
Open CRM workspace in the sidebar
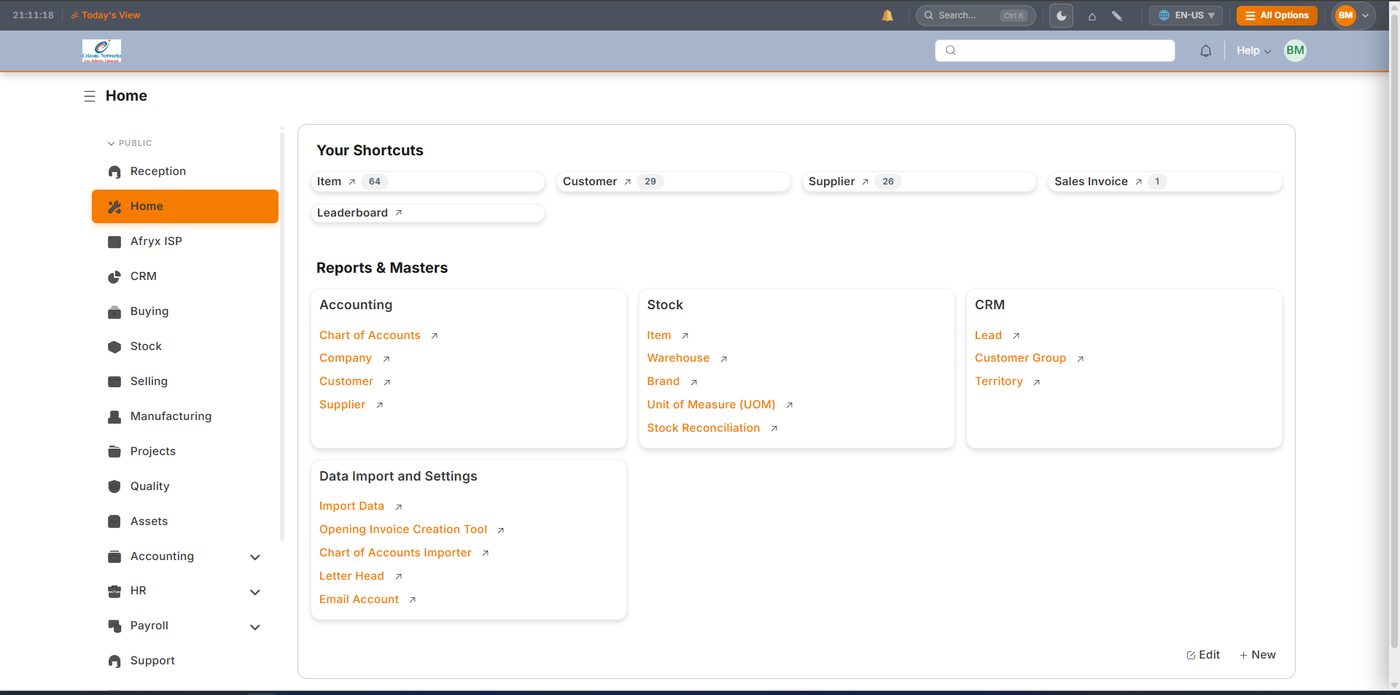(x=185, y=276)
